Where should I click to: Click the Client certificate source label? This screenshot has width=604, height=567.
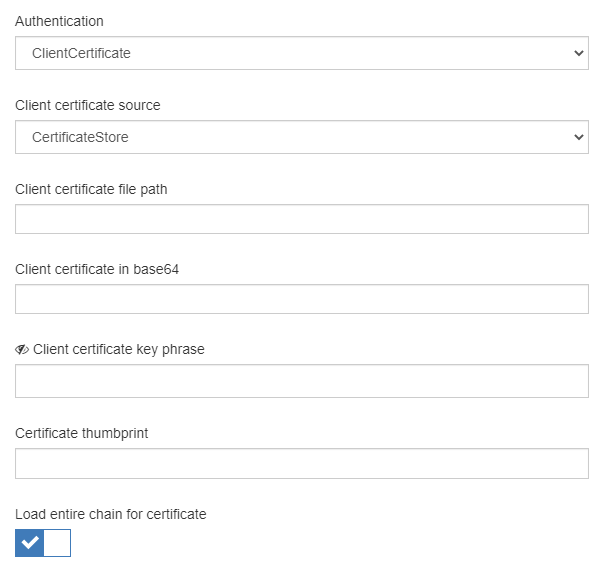[x=88, y=105]
